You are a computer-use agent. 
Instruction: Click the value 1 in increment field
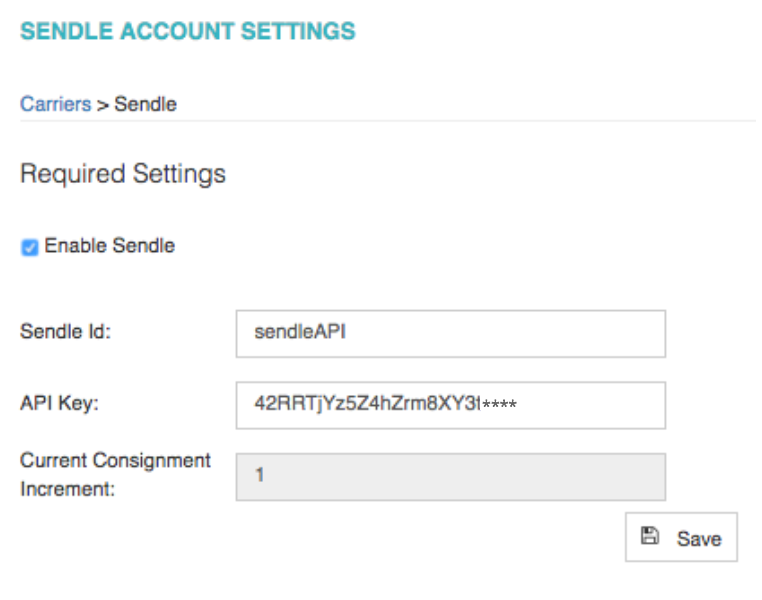pos(260,475)
